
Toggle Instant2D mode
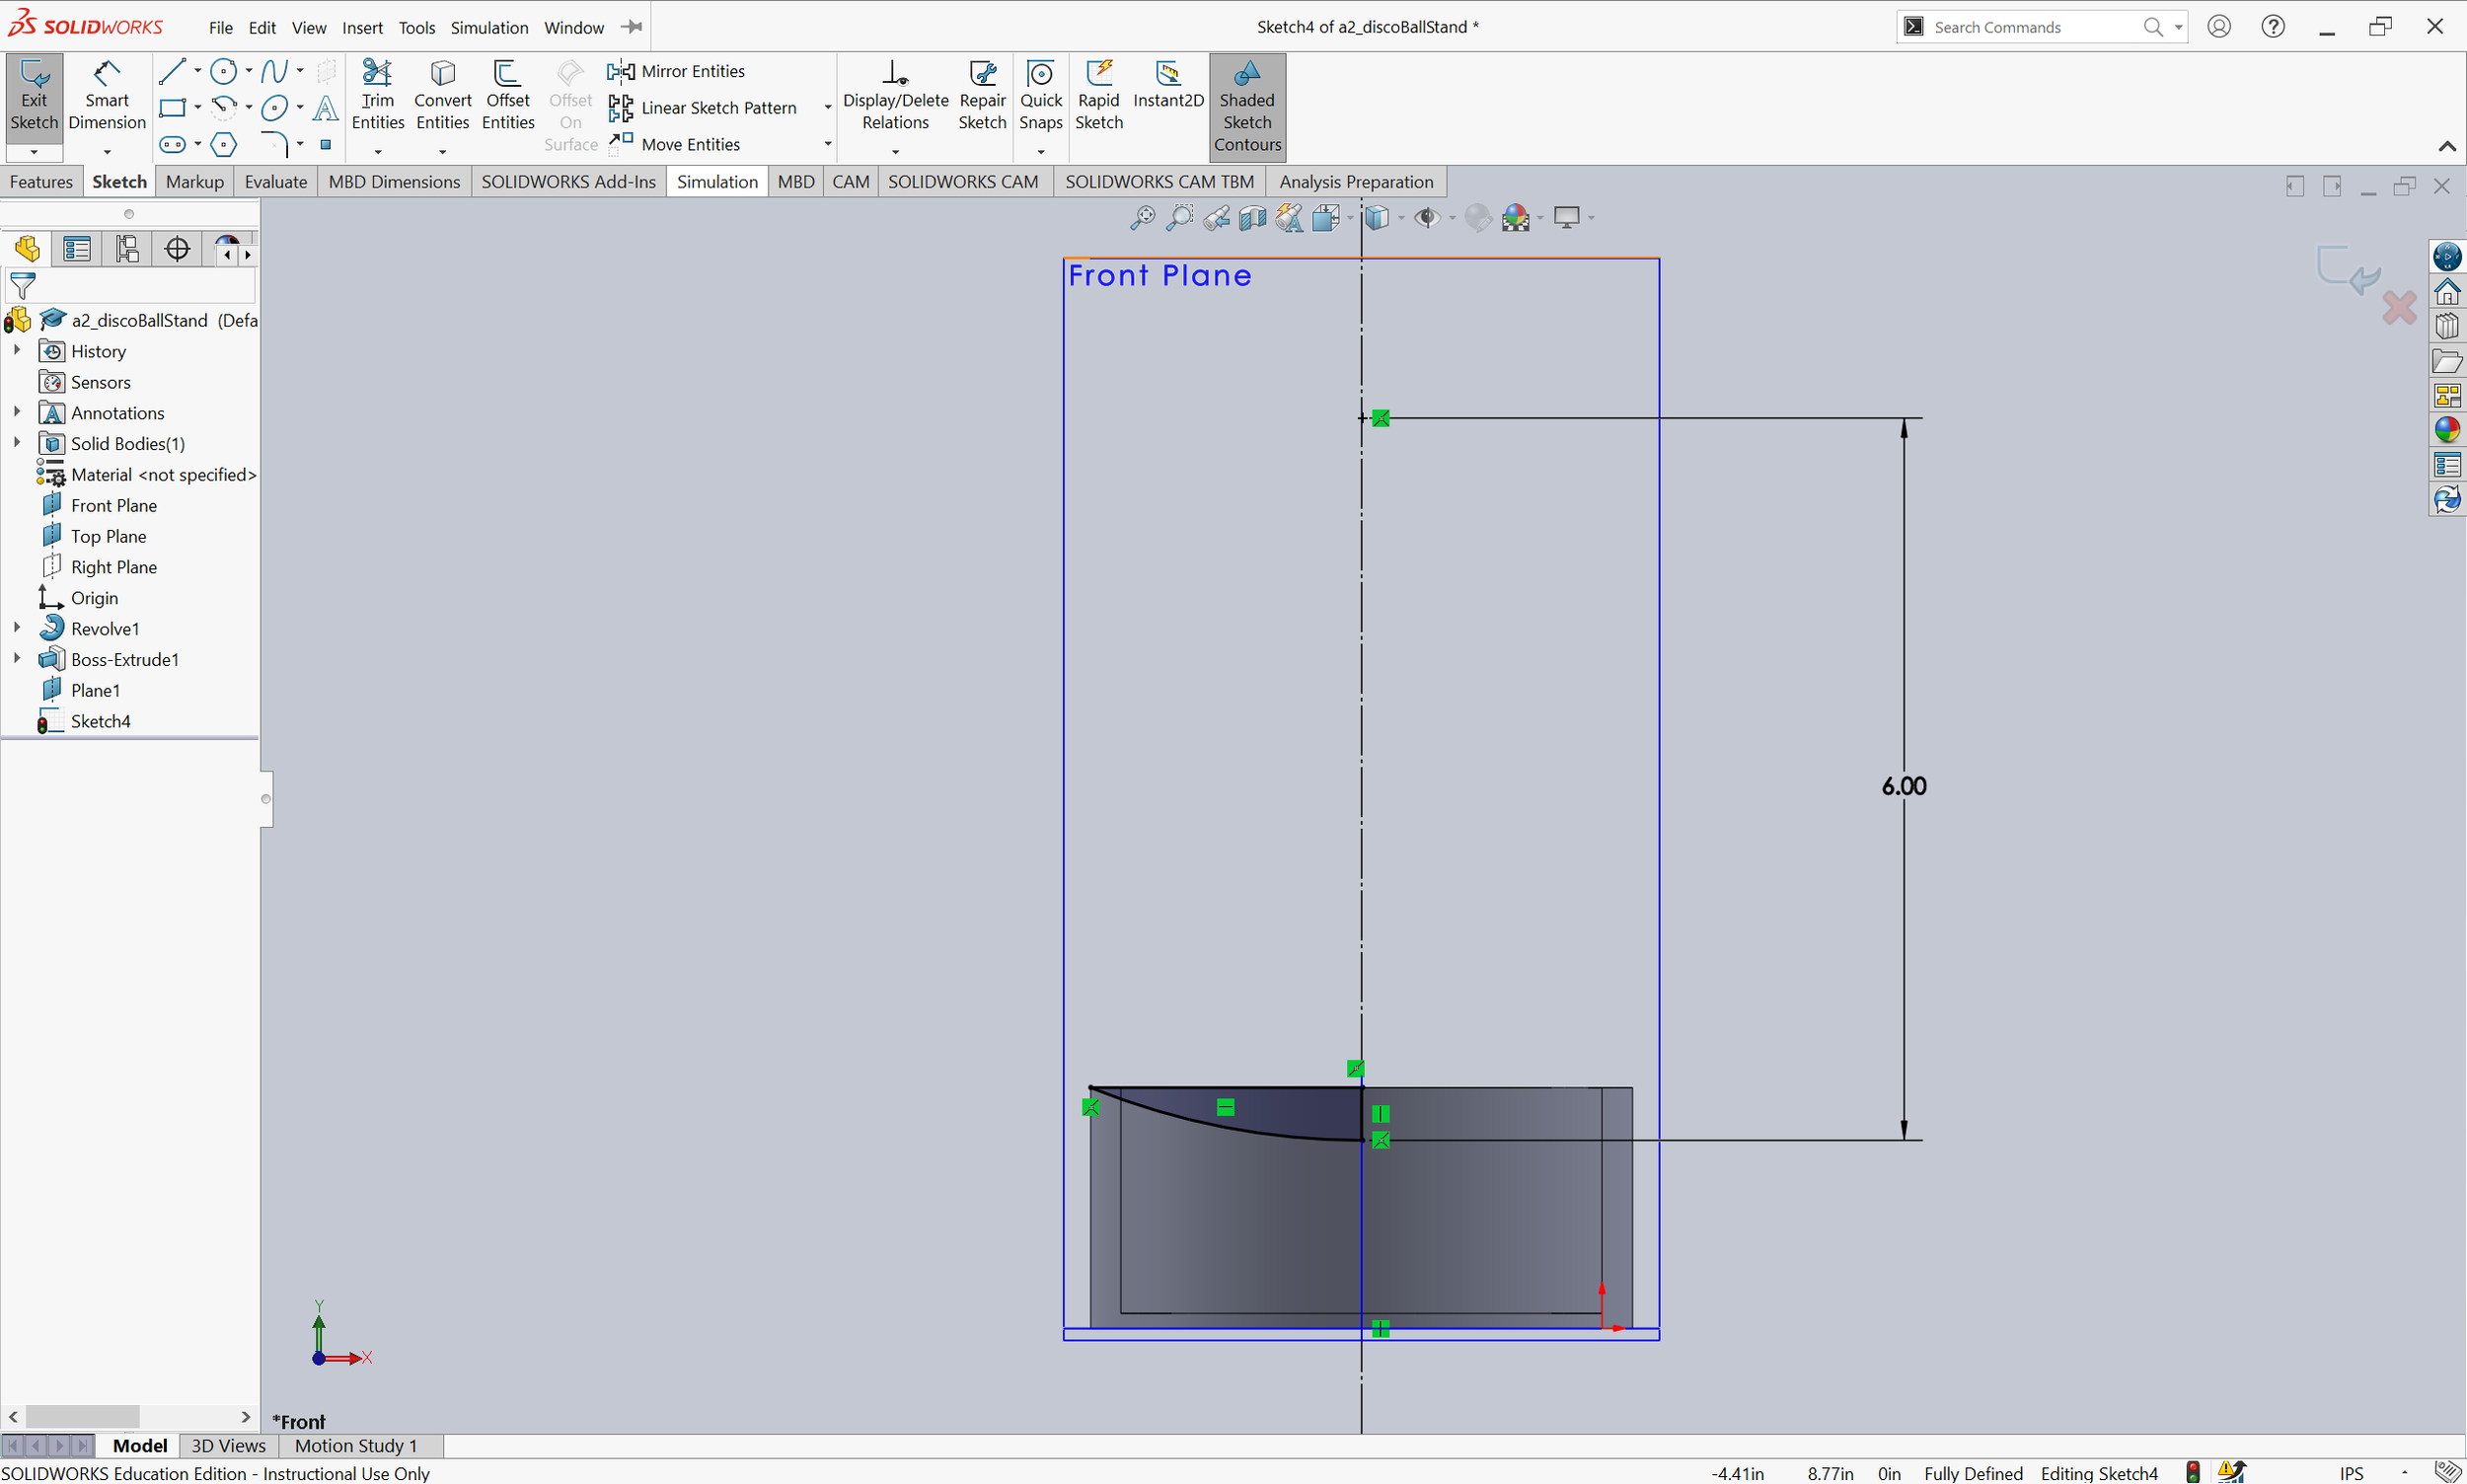(1168, 85)
